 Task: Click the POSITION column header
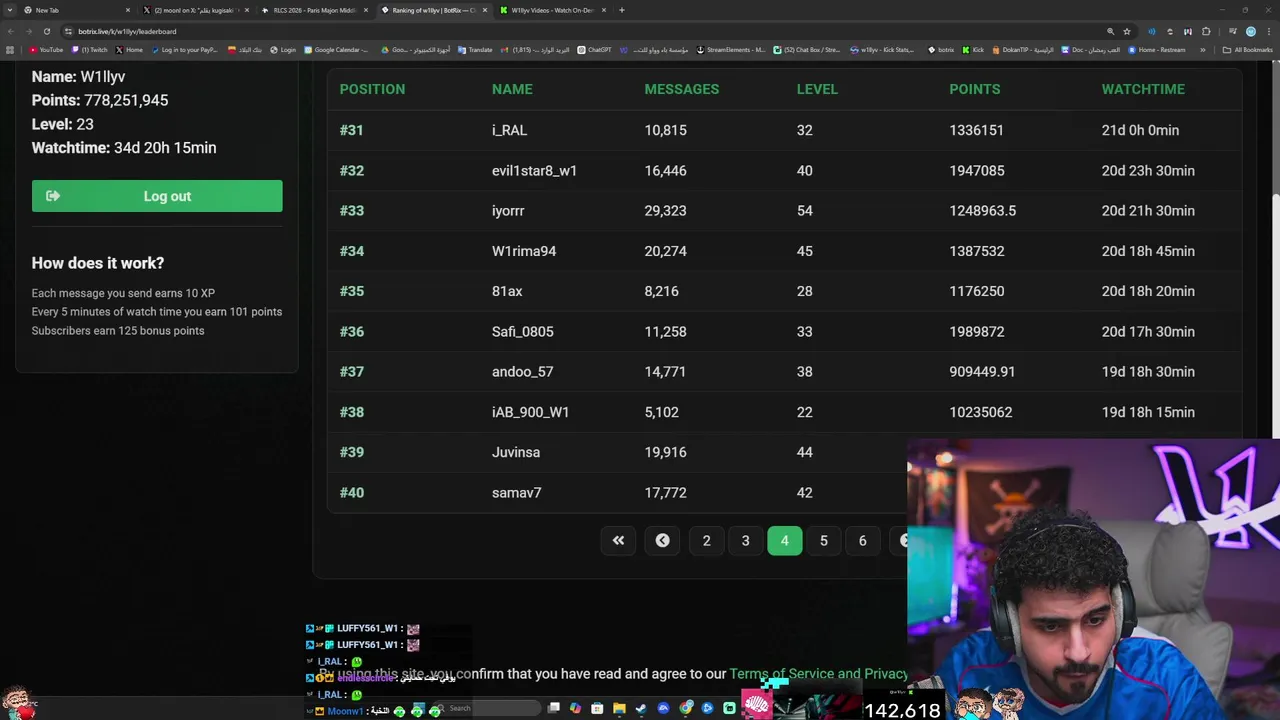(372, 89)
